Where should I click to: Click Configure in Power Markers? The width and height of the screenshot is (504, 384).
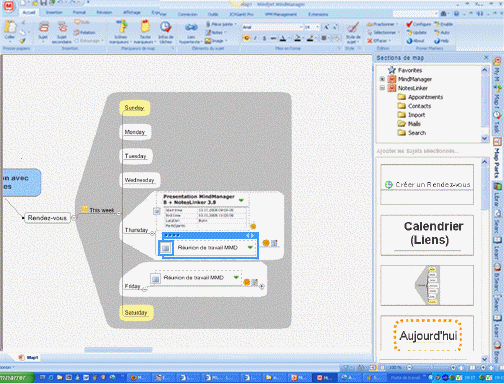tap(419, 24)
